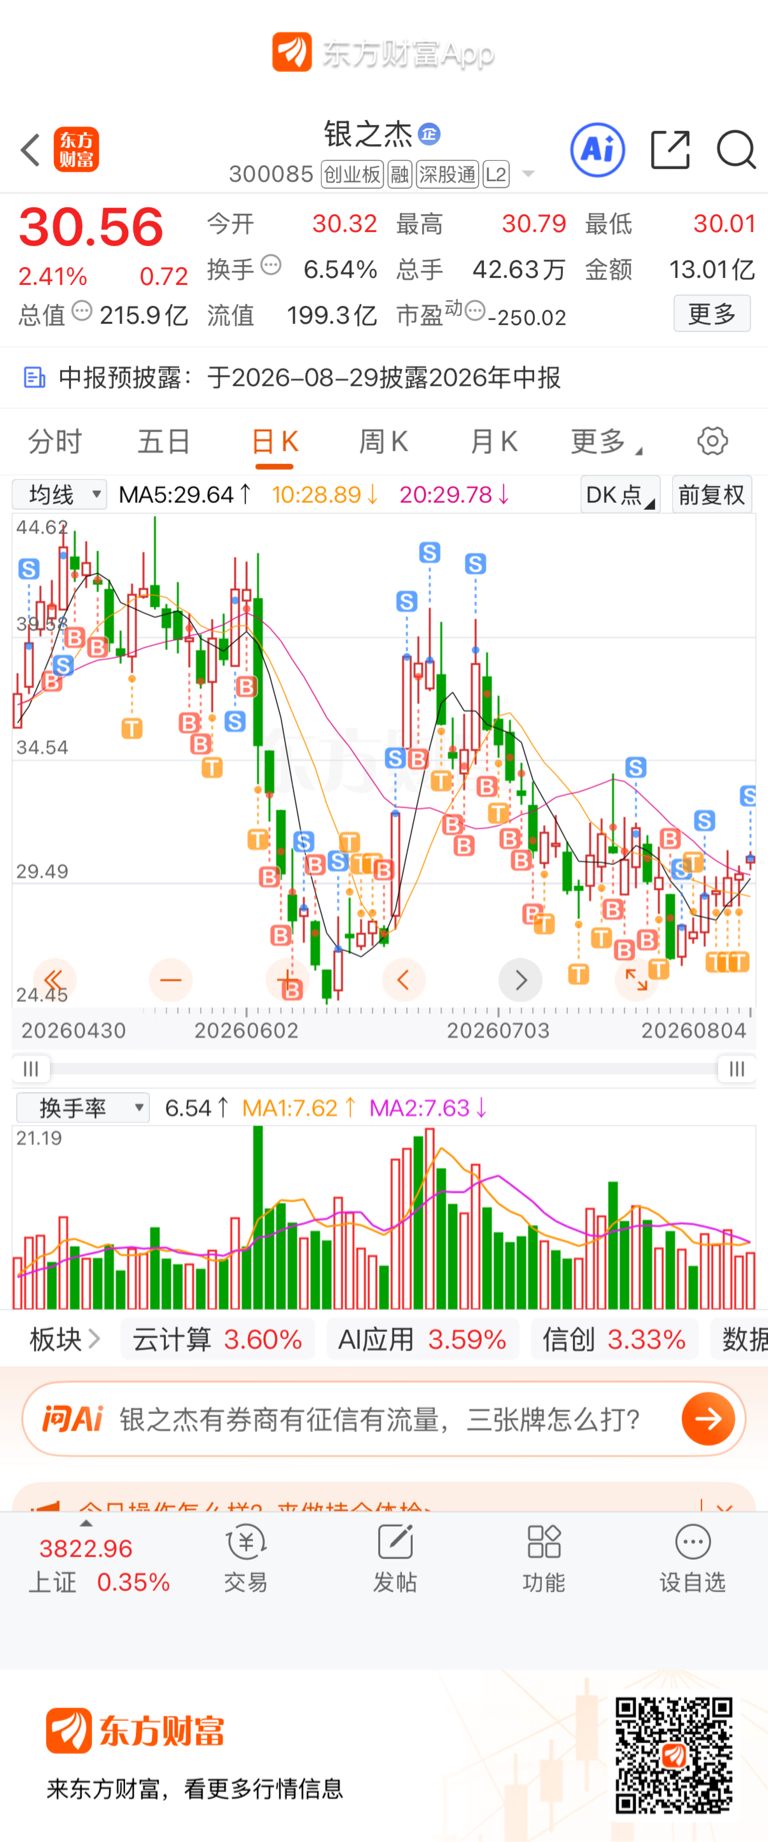768x1842 pixels.
Task: Move chart right with grey chevron
Action: point(520,980)
